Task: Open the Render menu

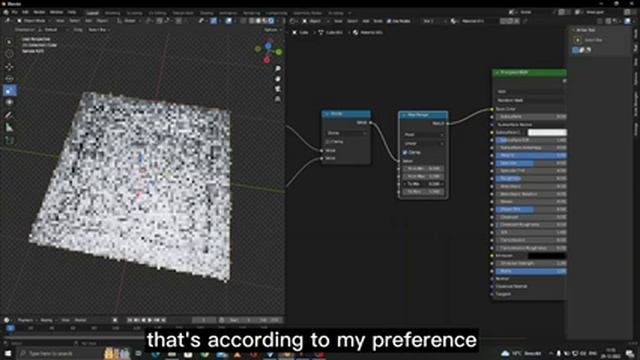Action: [x=39, y=12]
